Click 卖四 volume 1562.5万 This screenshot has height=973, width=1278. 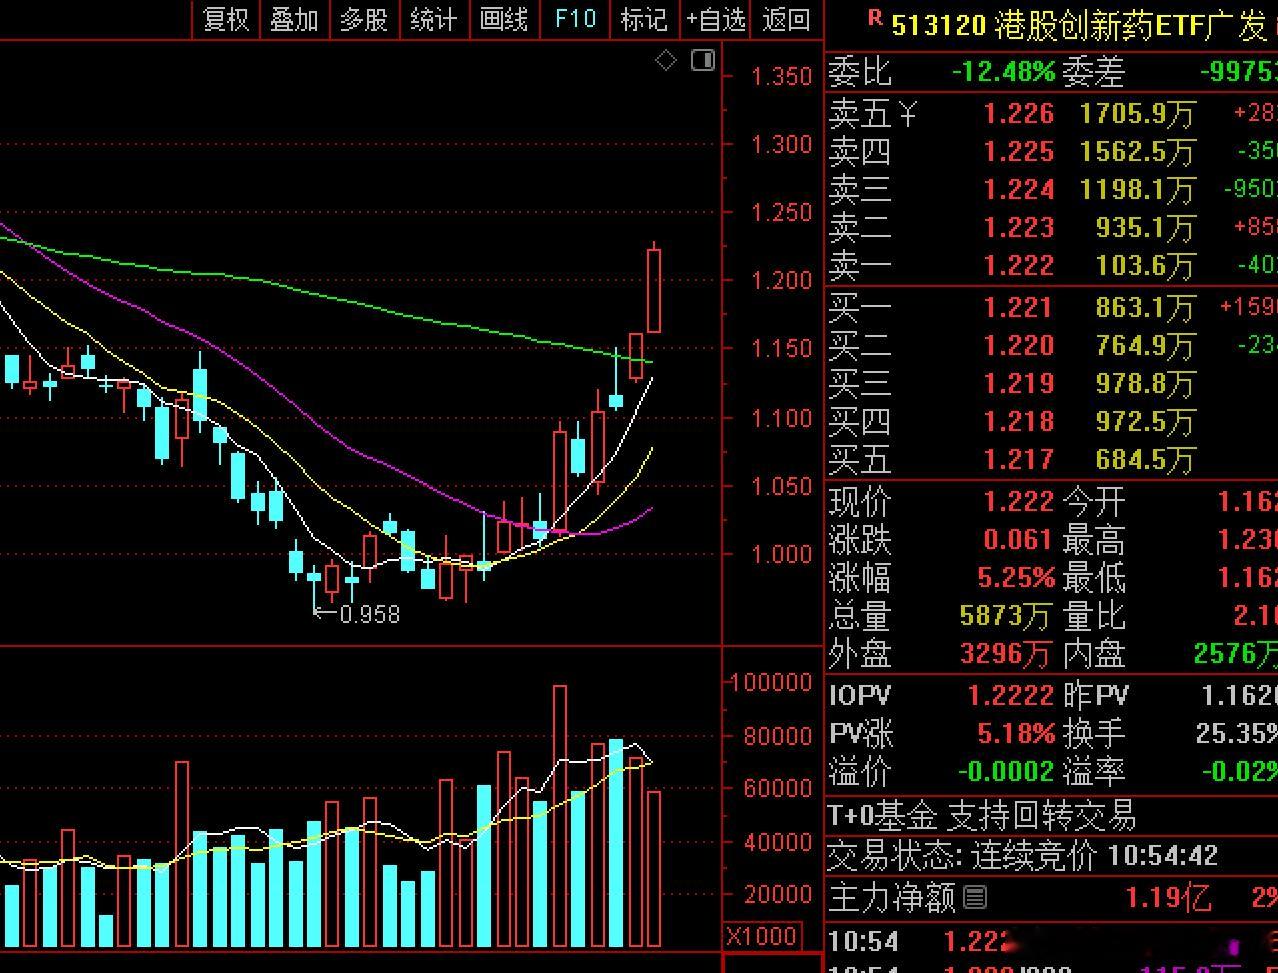pyautogui.click(x=1138, y=152)
